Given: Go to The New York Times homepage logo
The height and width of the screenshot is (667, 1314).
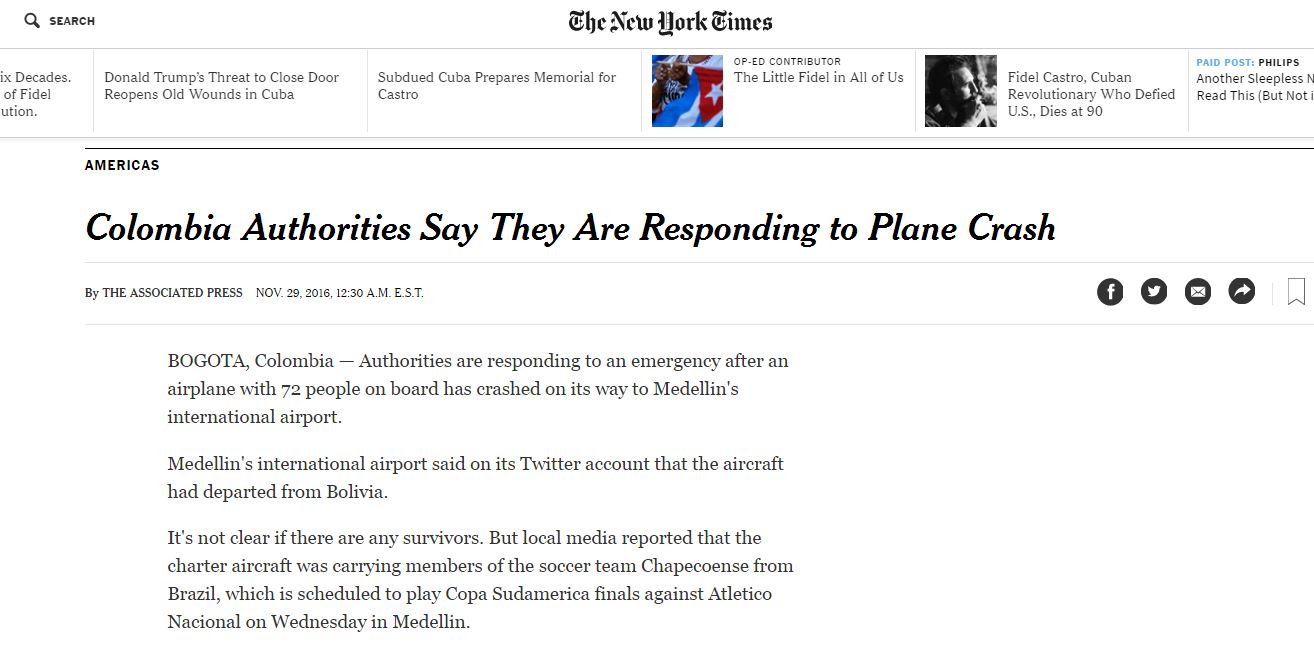Looking at the screenshot, I should point(670,22).
